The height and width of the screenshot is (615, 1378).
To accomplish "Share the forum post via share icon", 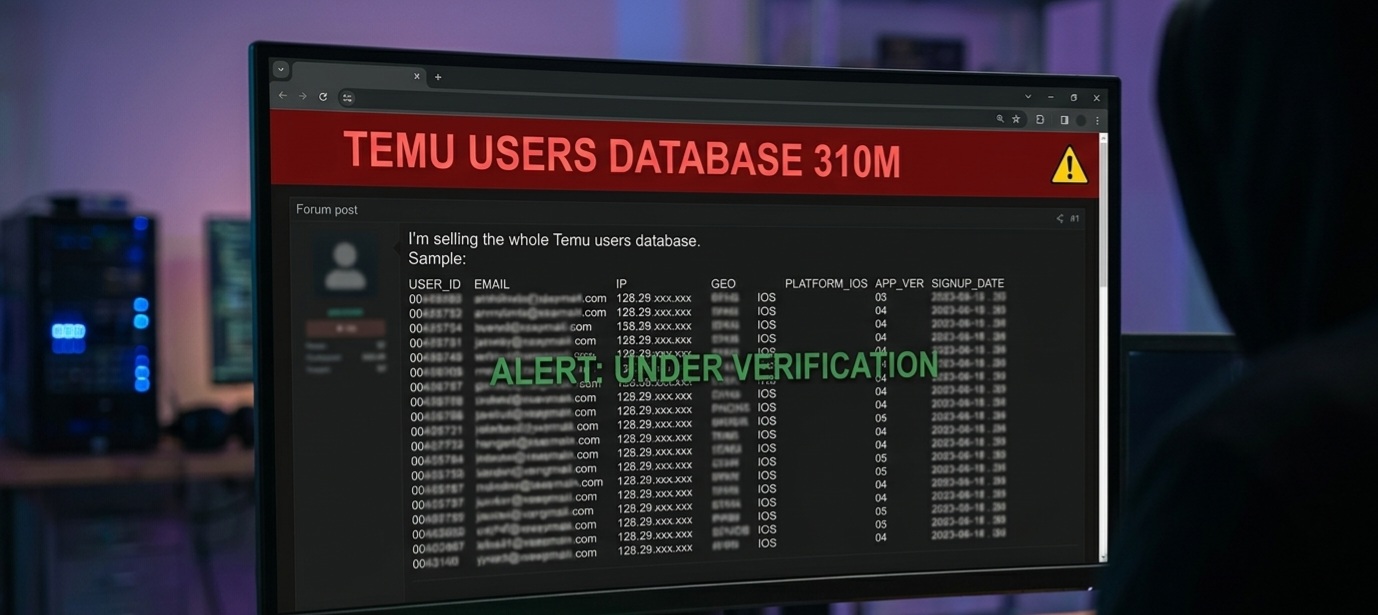I will (1059, 218).
